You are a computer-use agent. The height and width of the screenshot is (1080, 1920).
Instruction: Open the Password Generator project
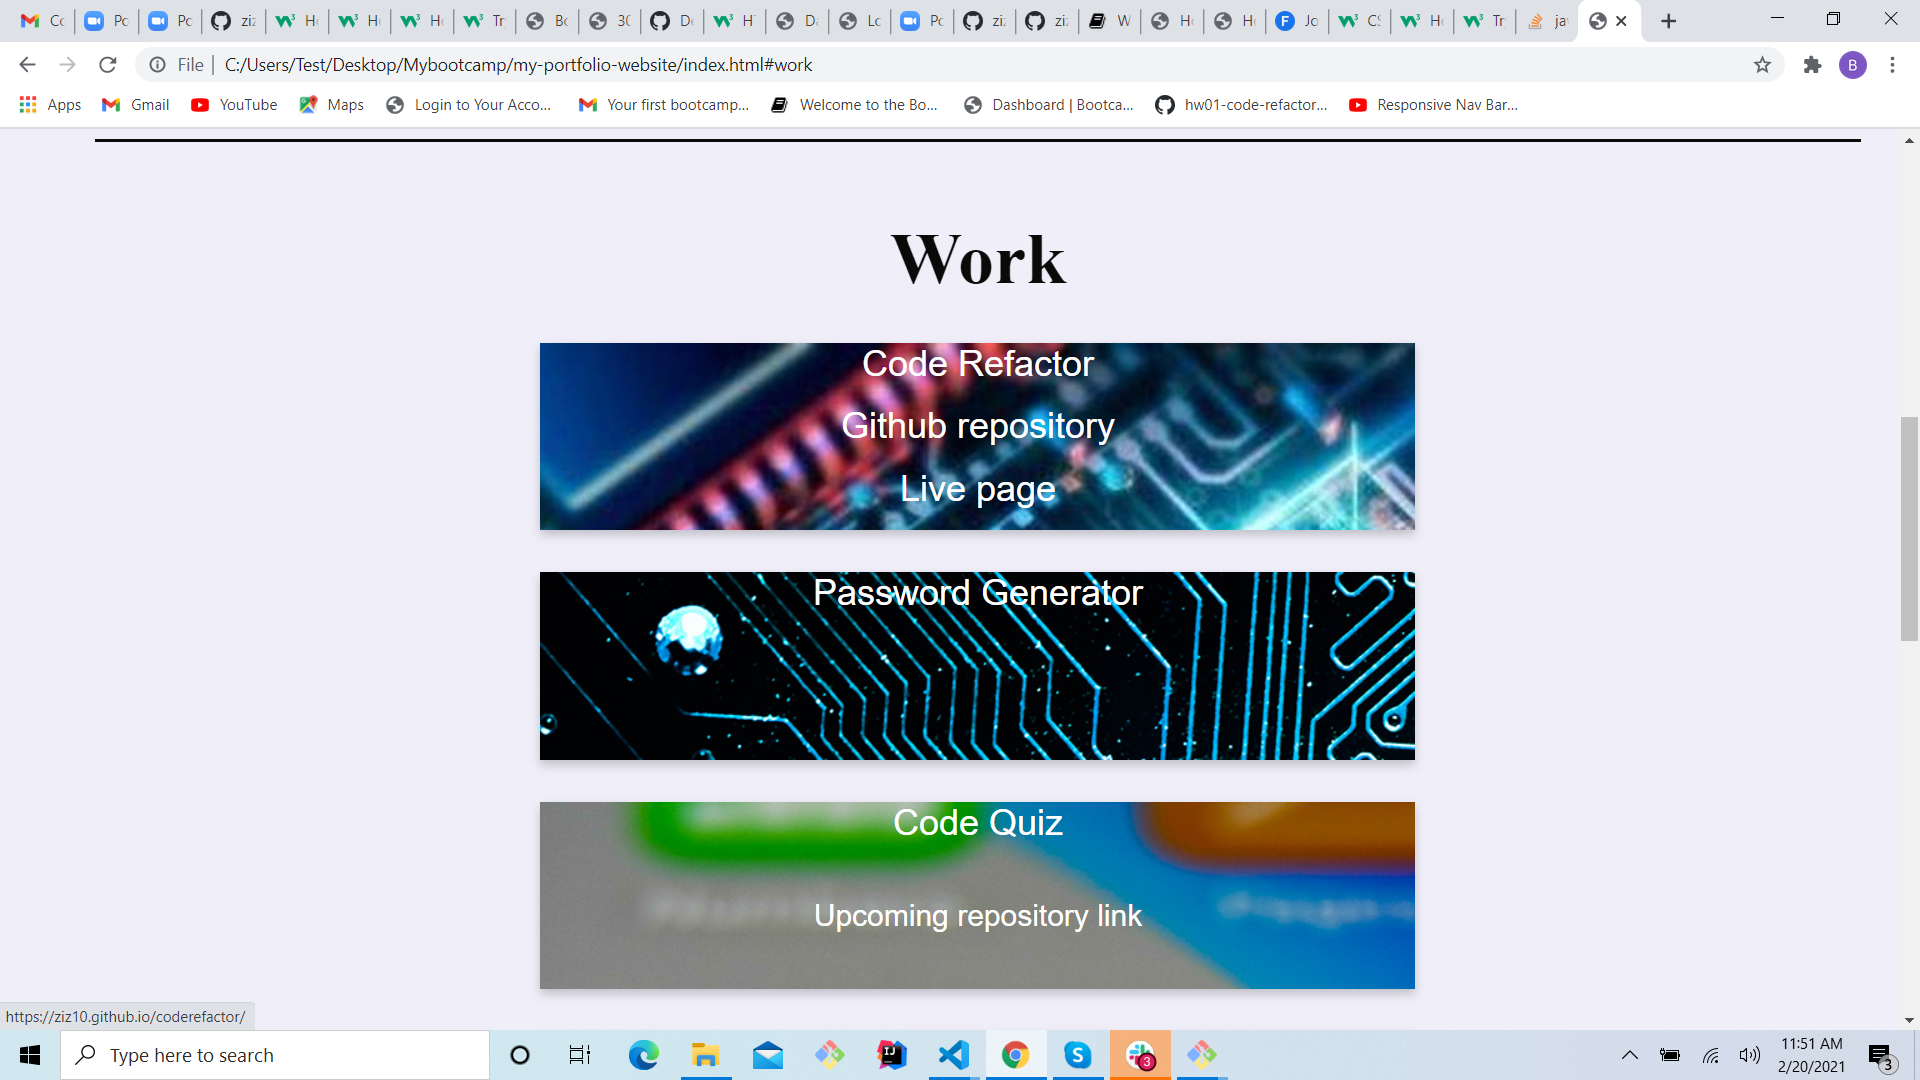coord(977,593)
